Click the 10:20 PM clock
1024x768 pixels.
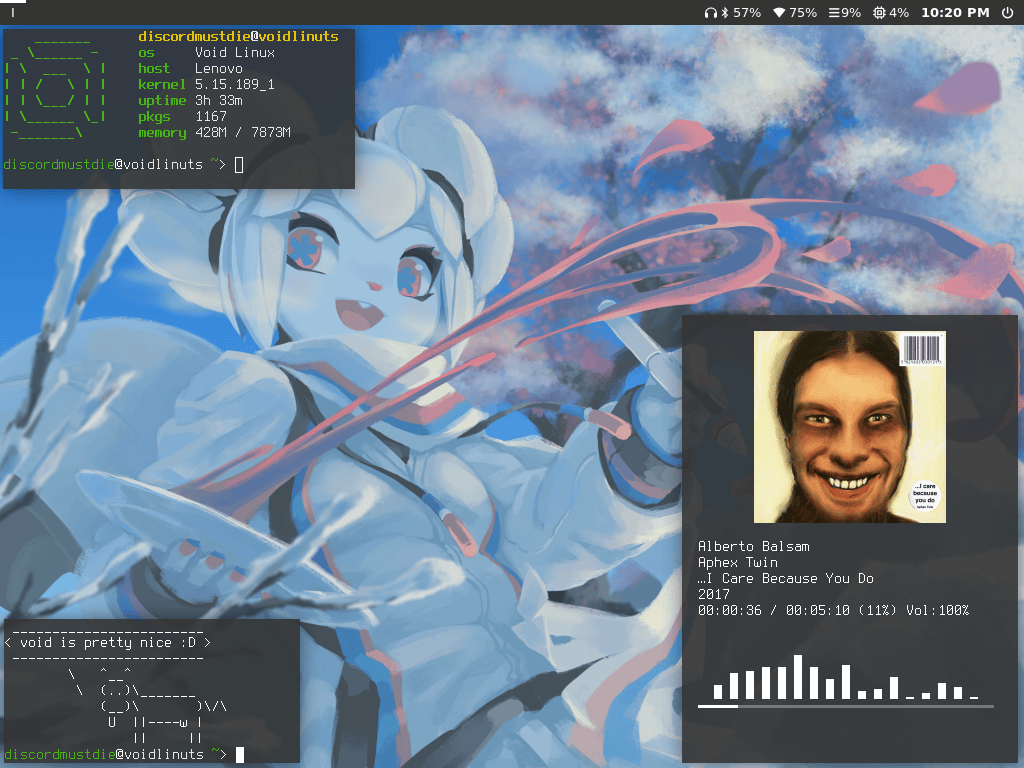954,13
